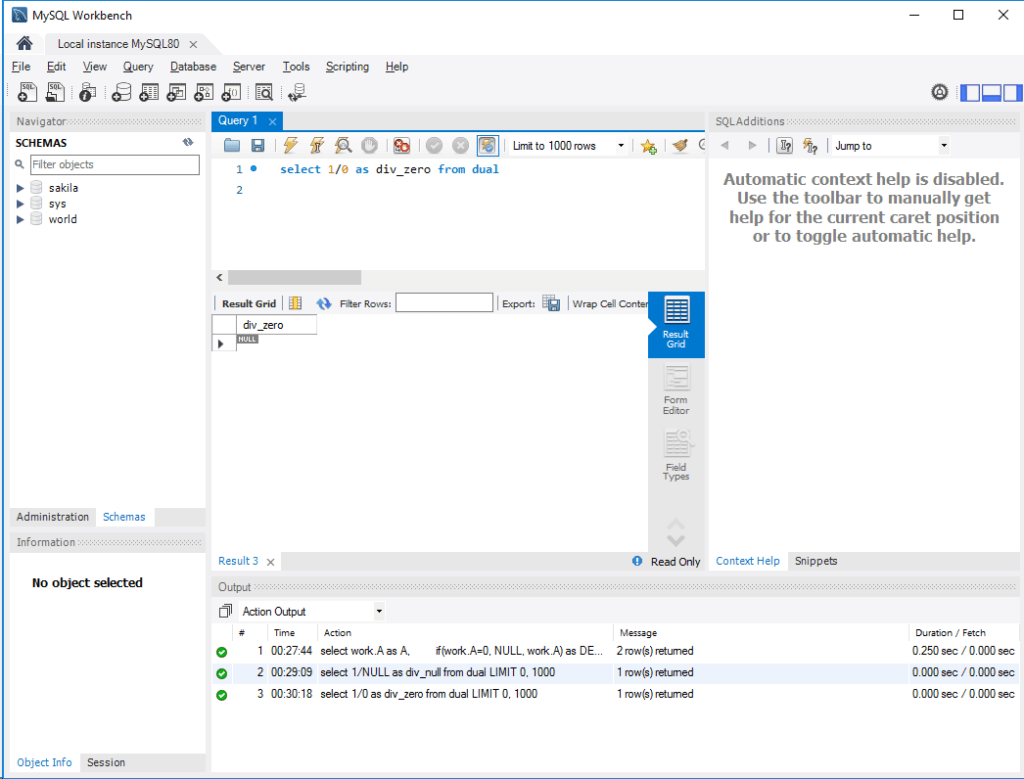Search table data toolbar icon

coord(264,92)
